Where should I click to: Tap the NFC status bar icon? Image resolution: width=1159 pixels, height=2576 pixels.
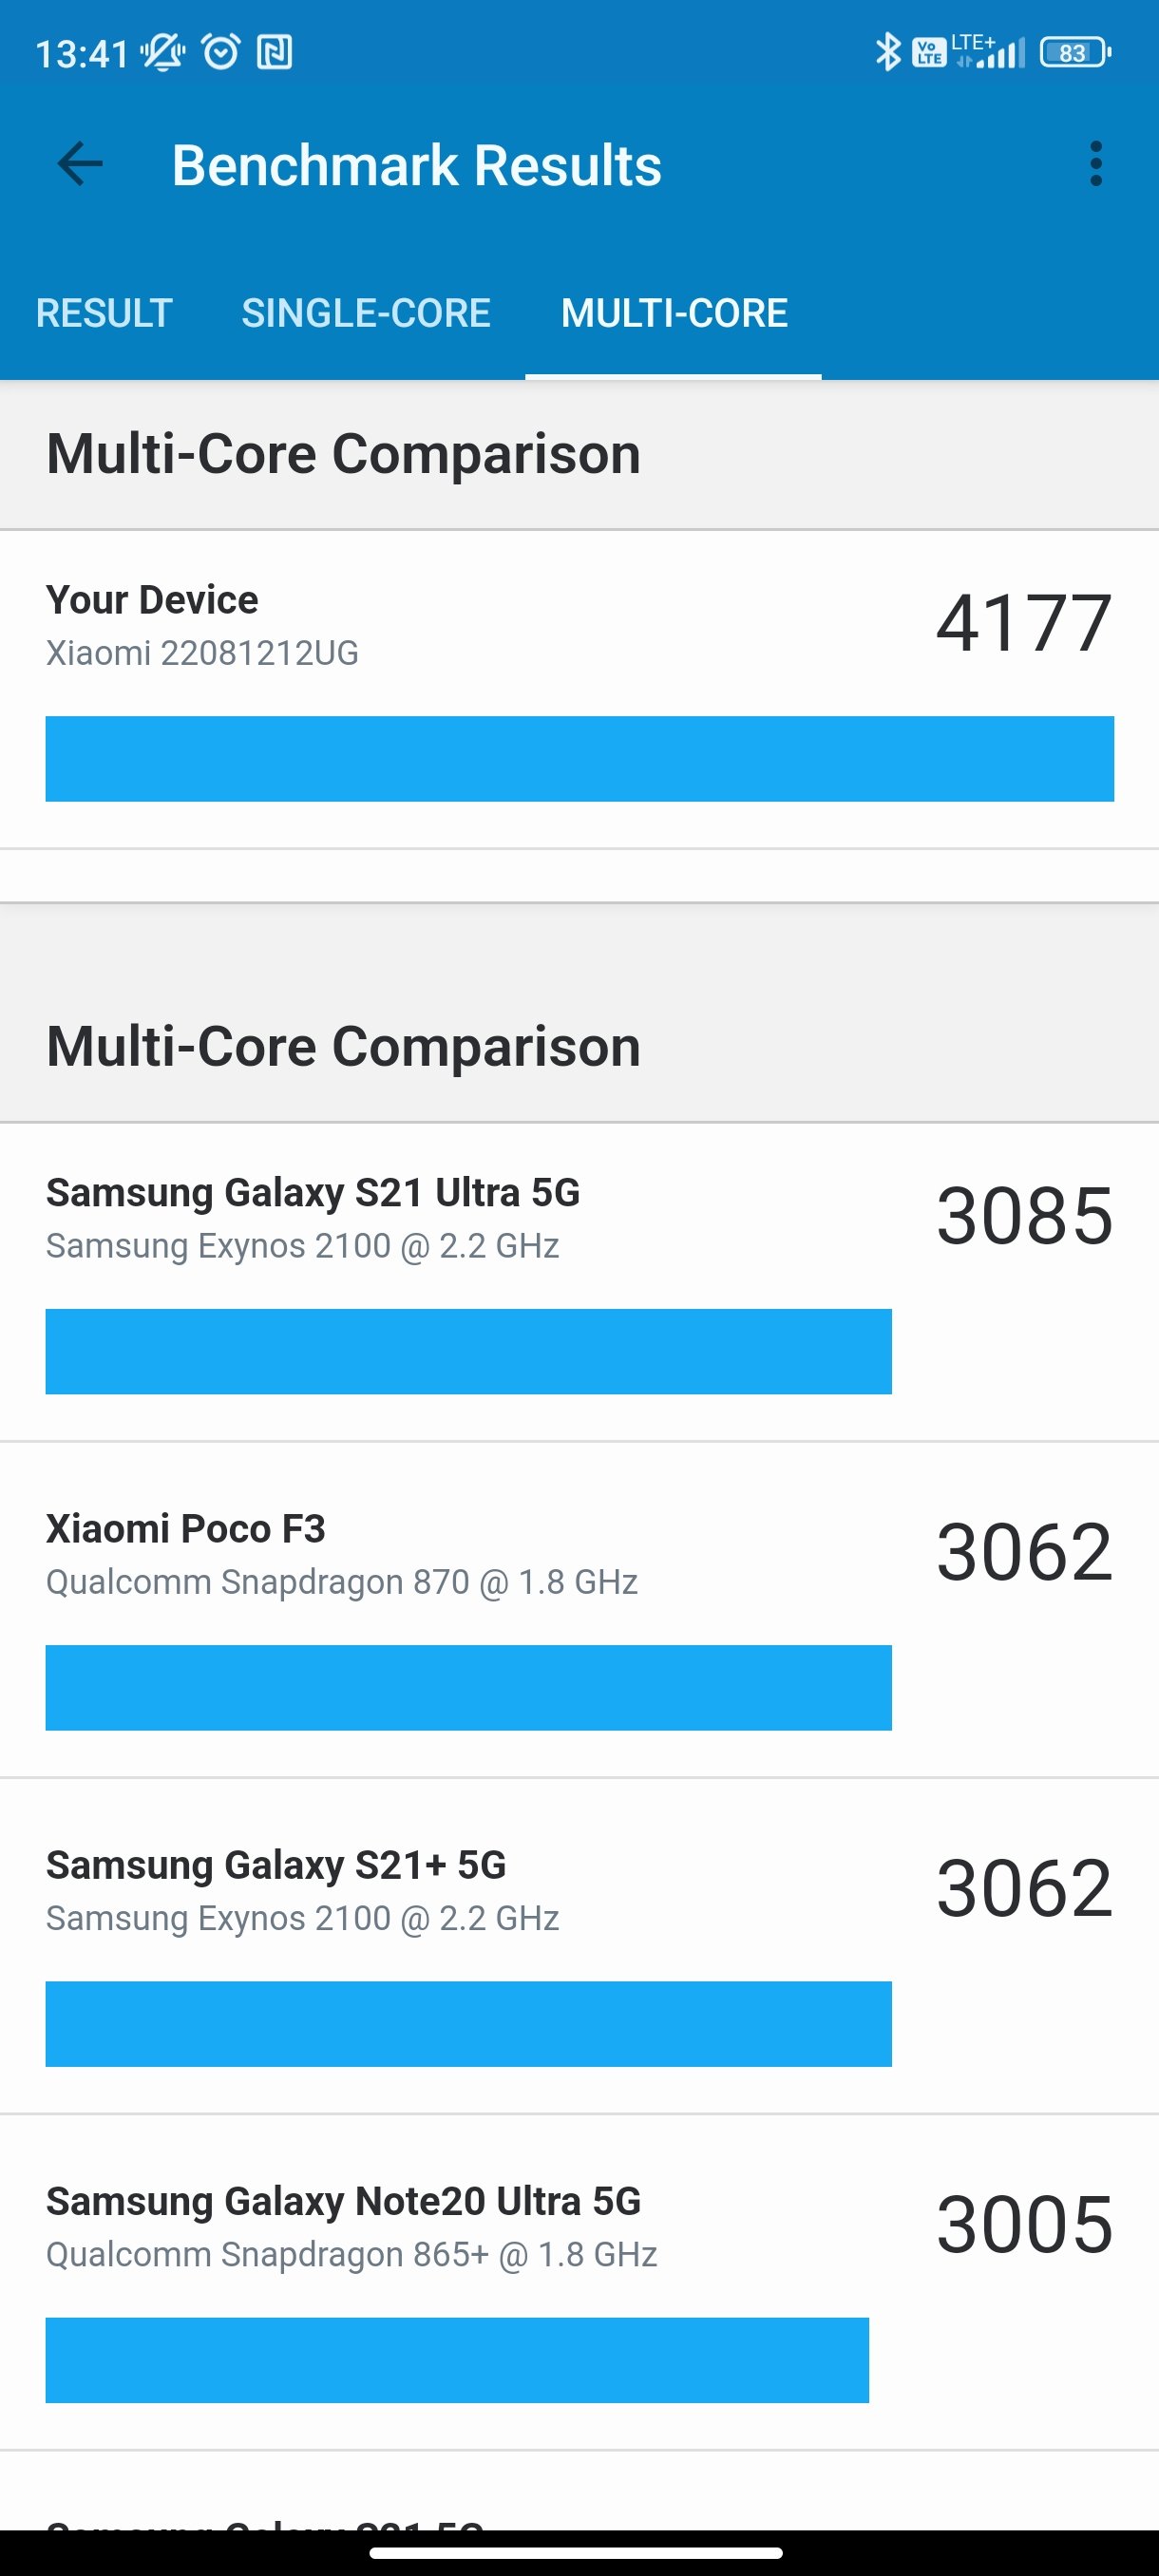pos(275,52)
